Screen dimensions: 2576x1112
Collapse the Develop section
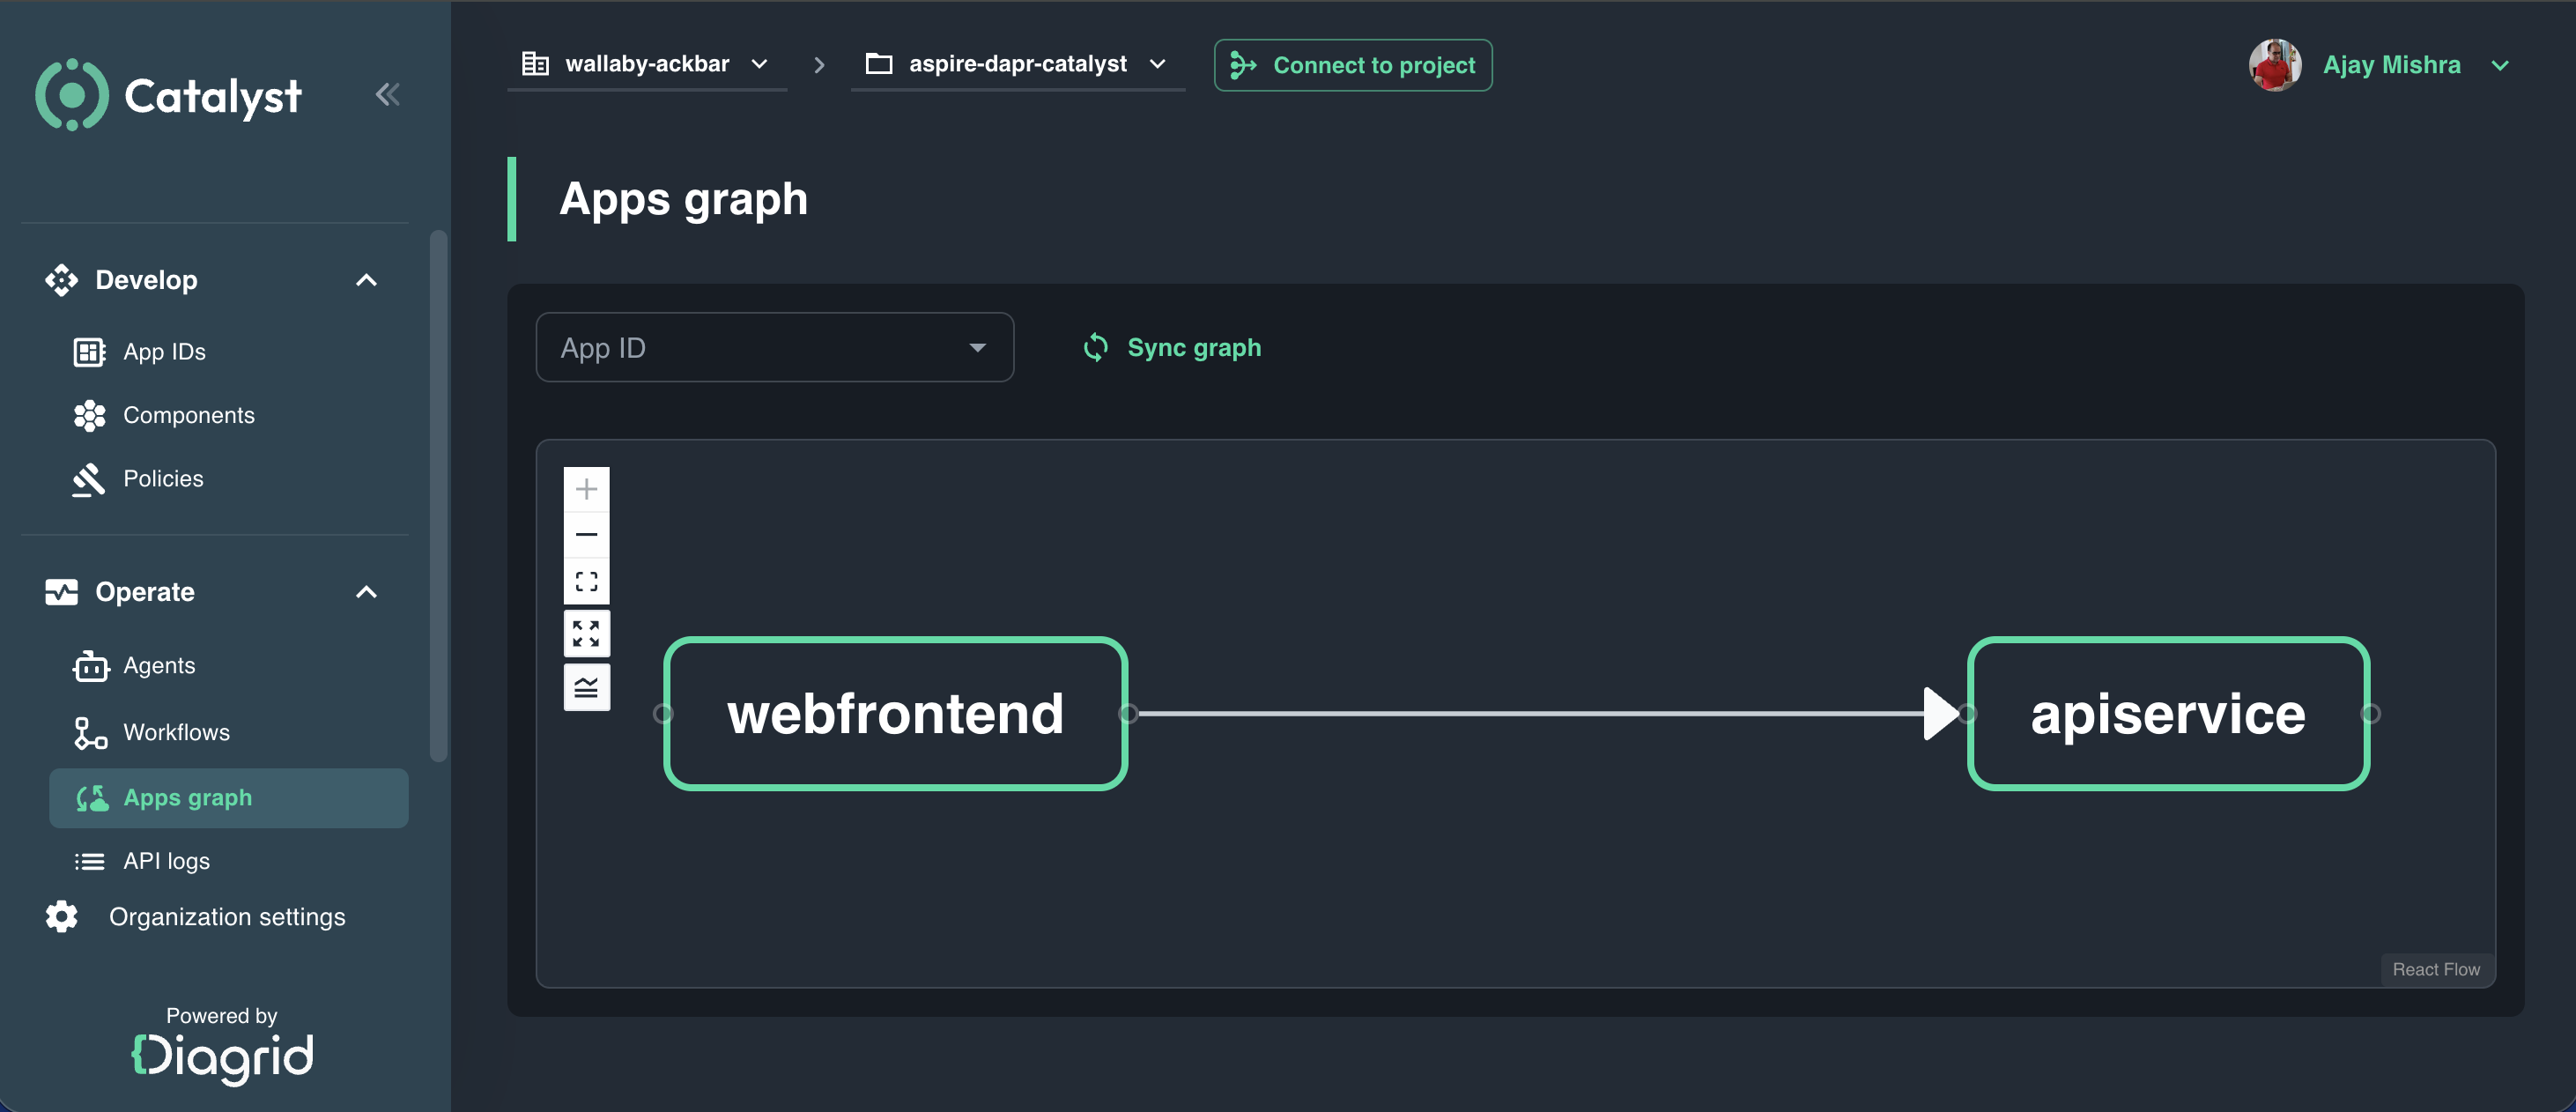point(367,280)
